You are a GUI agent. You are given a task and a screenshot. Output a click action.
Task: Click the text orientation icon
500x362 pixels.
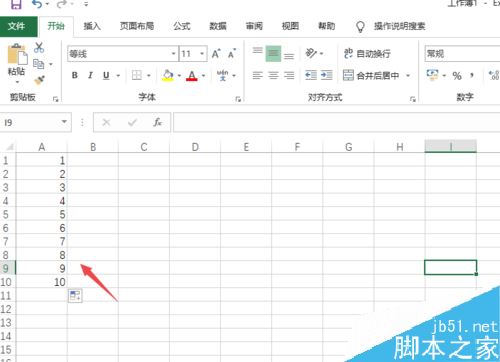[x=311, y=53]
